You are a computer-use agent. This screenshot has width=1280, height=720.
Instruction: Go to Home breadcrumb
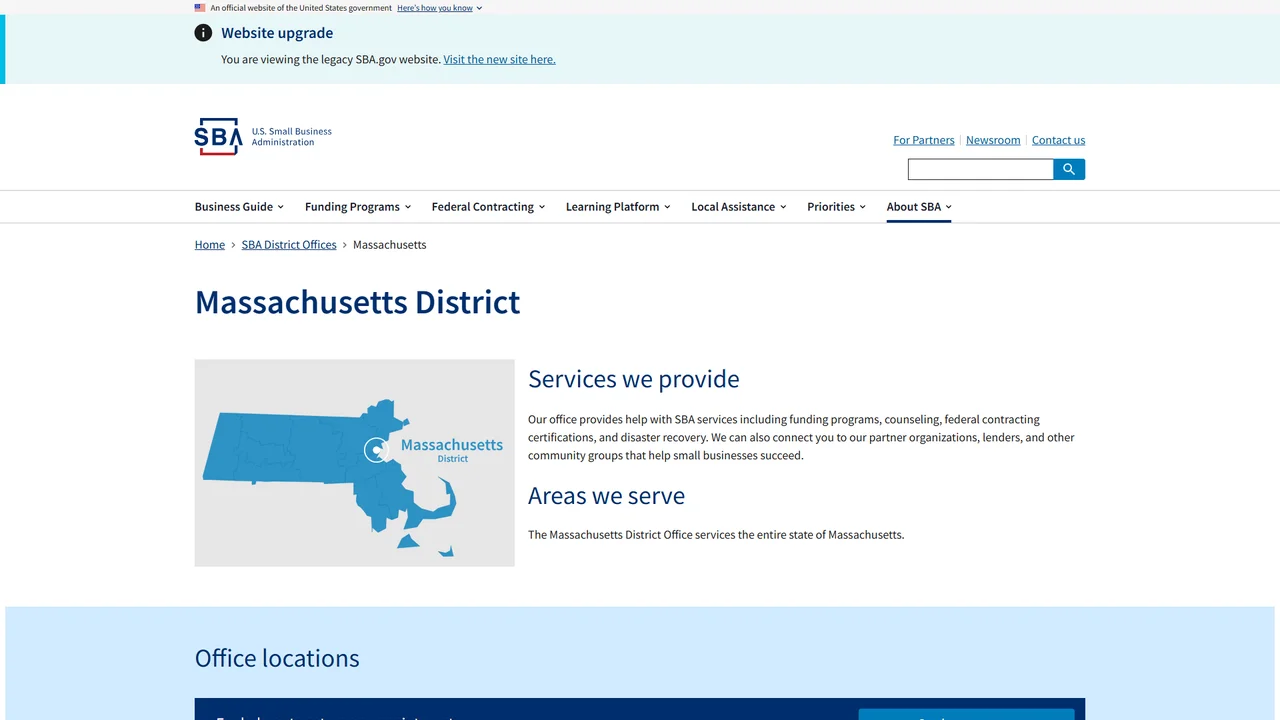[x=210, y=245]
